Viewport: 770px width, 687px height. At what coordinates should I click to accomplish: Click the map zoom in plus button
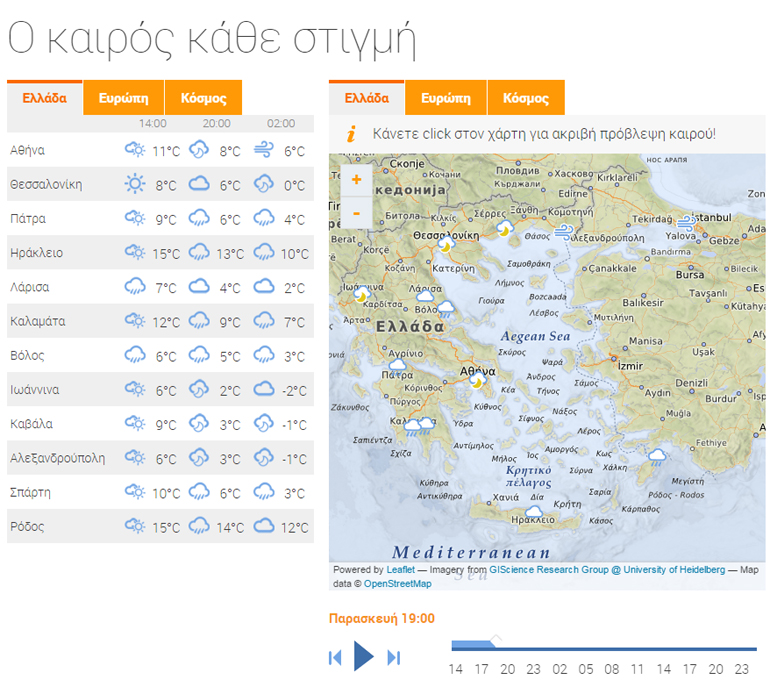coord(356,181)
